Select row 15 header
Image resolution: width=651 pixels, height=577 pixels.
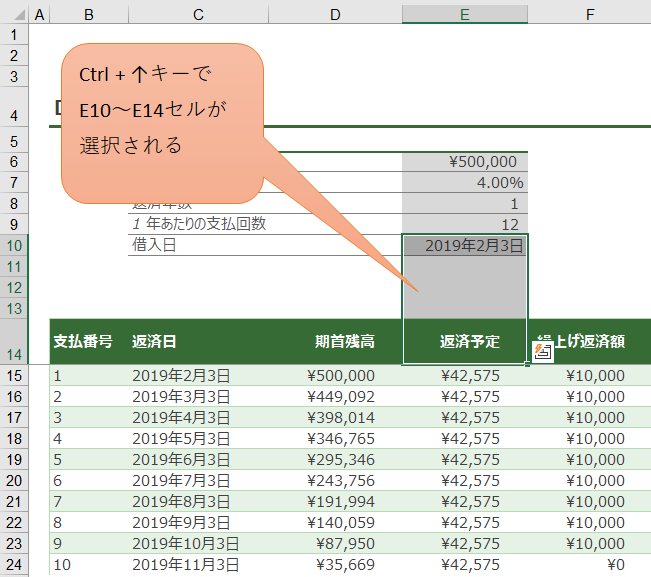pos(14,376)
